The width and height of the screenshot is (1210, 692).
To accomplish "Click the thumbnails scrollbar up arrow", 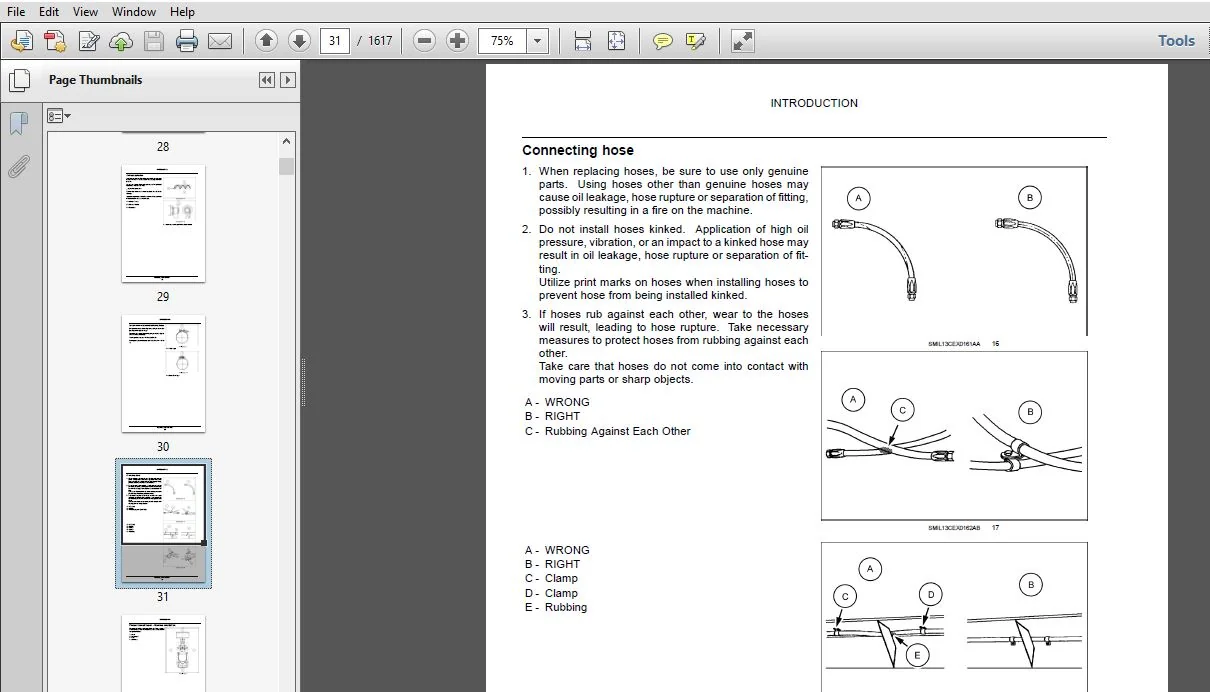I will coord(287,142).
